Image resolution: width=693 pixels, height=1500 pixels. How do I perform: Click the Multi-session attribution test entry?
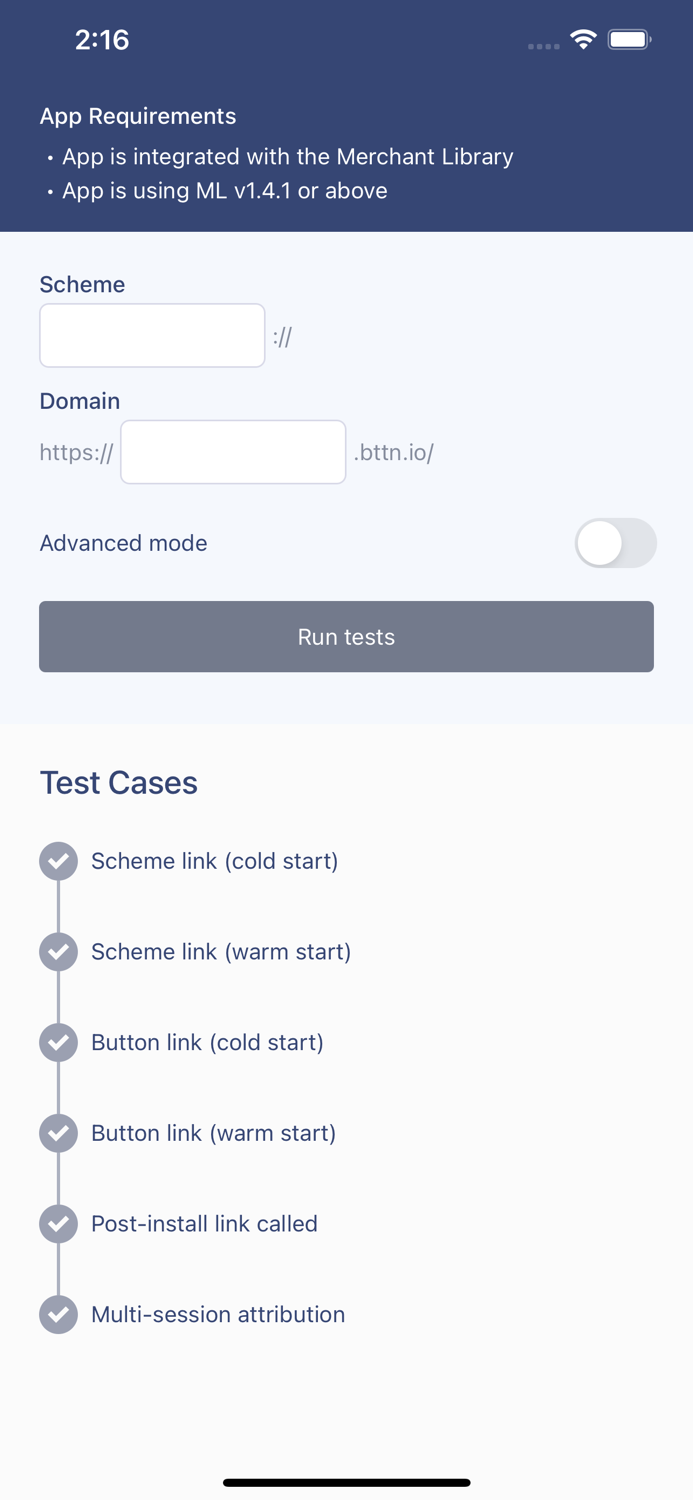(217, 1314)
